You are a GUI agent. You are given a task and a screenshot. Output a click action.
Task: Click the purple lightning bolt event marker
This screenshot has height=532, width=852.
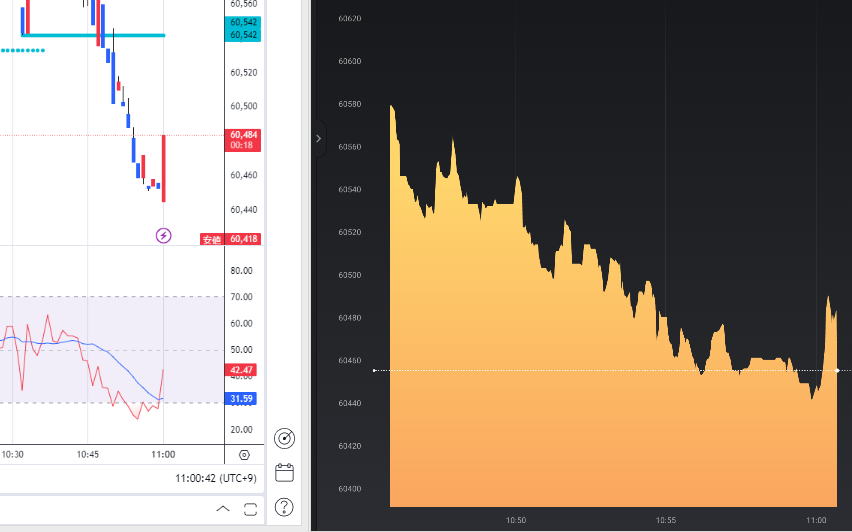tap(164, 236)
